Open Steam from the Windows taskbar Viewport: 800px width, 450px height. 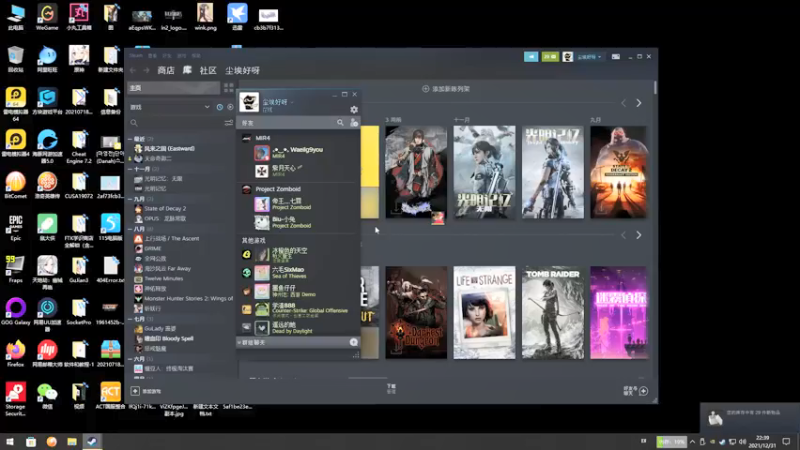[x=92, y=441]
